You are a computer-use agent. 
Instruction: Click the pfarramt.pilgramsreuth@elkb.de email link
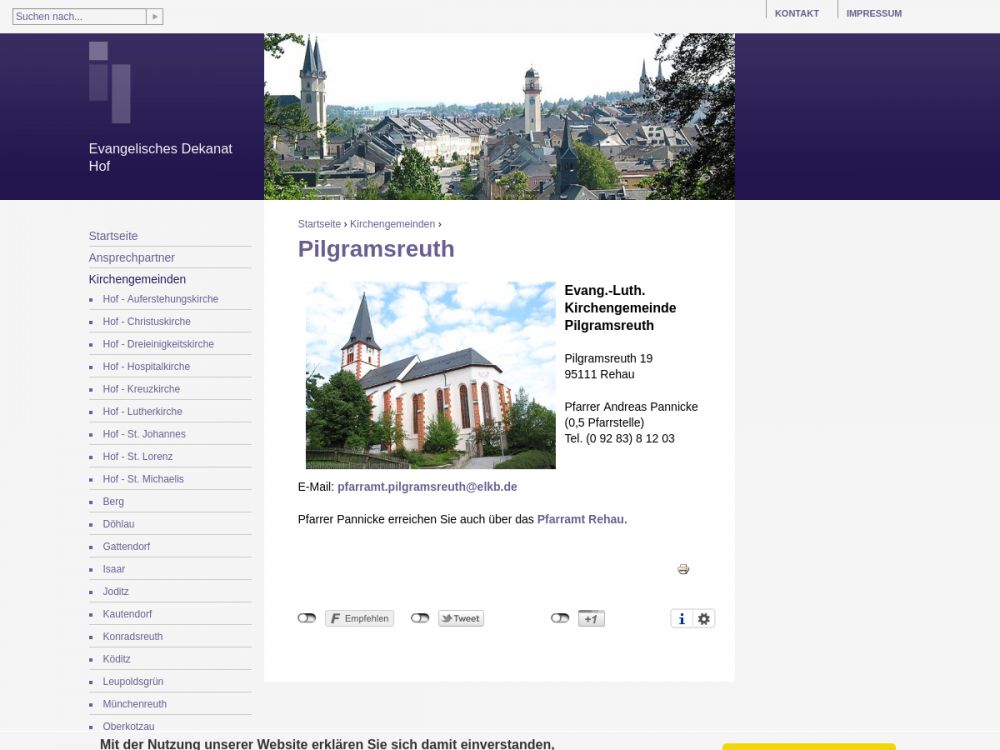[427, 487]
